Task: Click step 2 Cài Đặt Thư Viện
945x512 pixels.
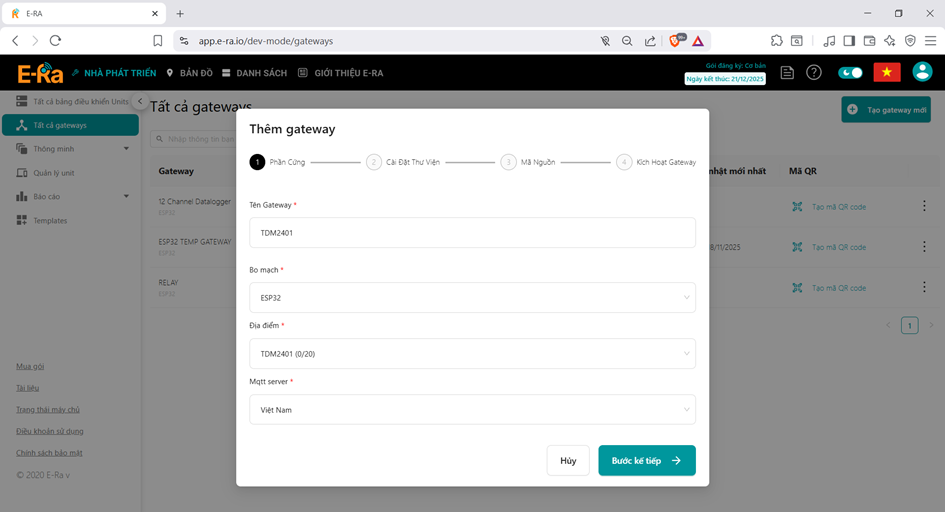Action: 404,162
